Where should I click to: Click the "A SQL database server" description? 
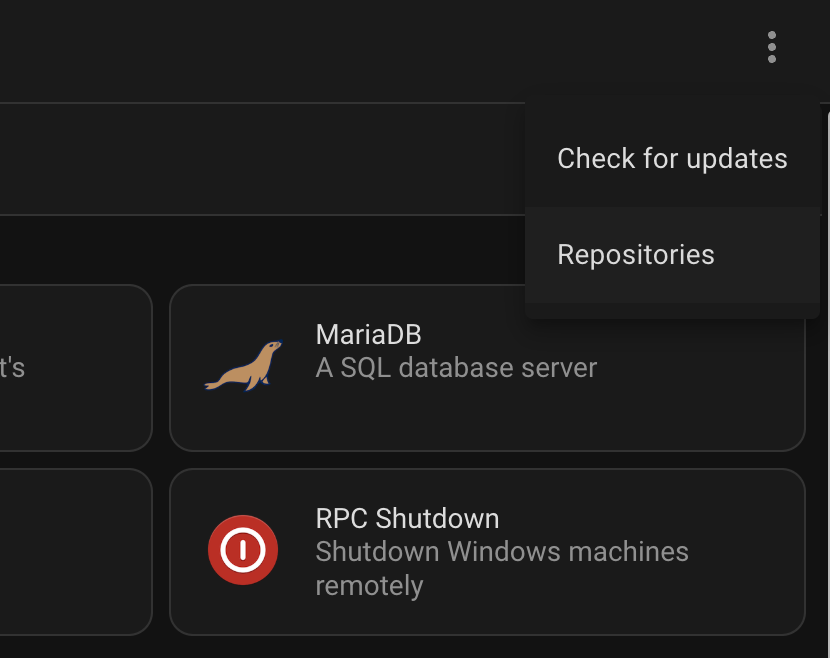point(456,368)
